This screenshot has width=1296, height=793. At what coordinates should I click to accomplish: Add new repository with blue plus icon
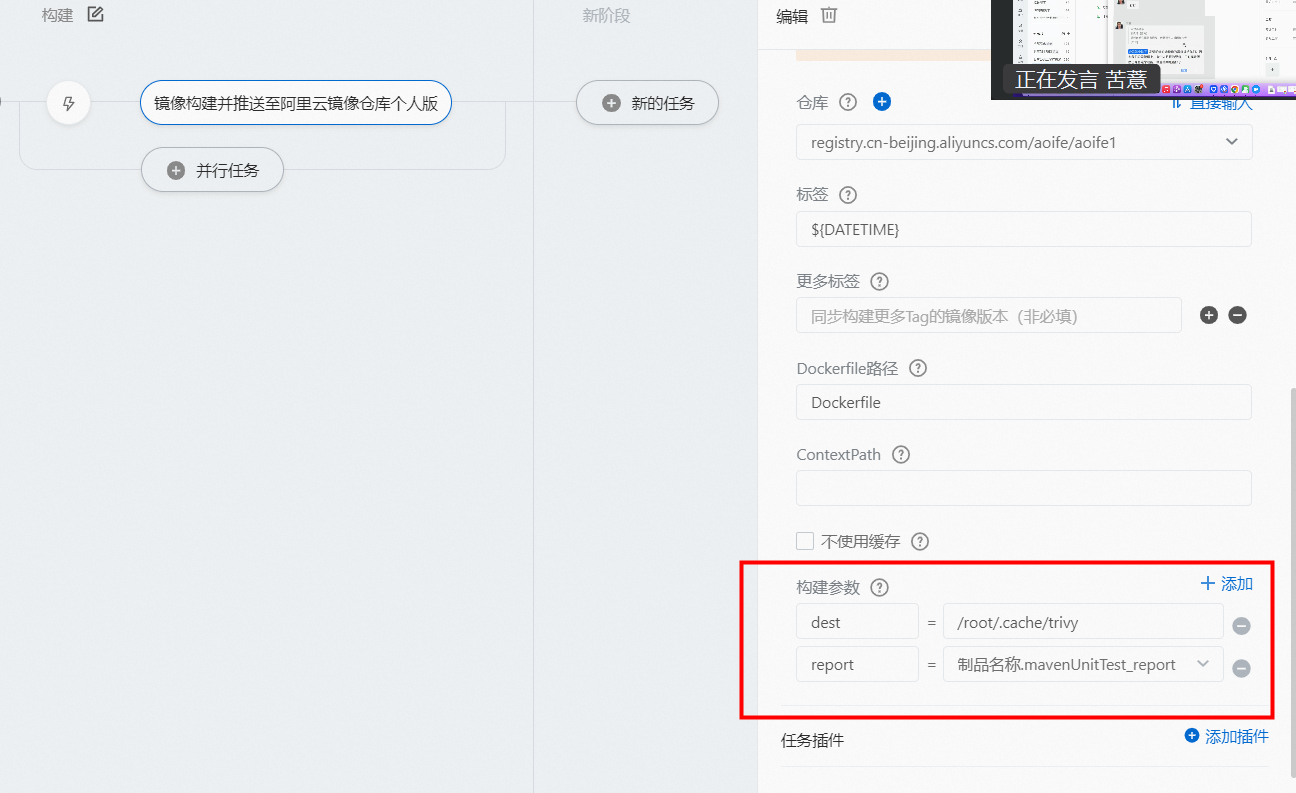point(882,101)
